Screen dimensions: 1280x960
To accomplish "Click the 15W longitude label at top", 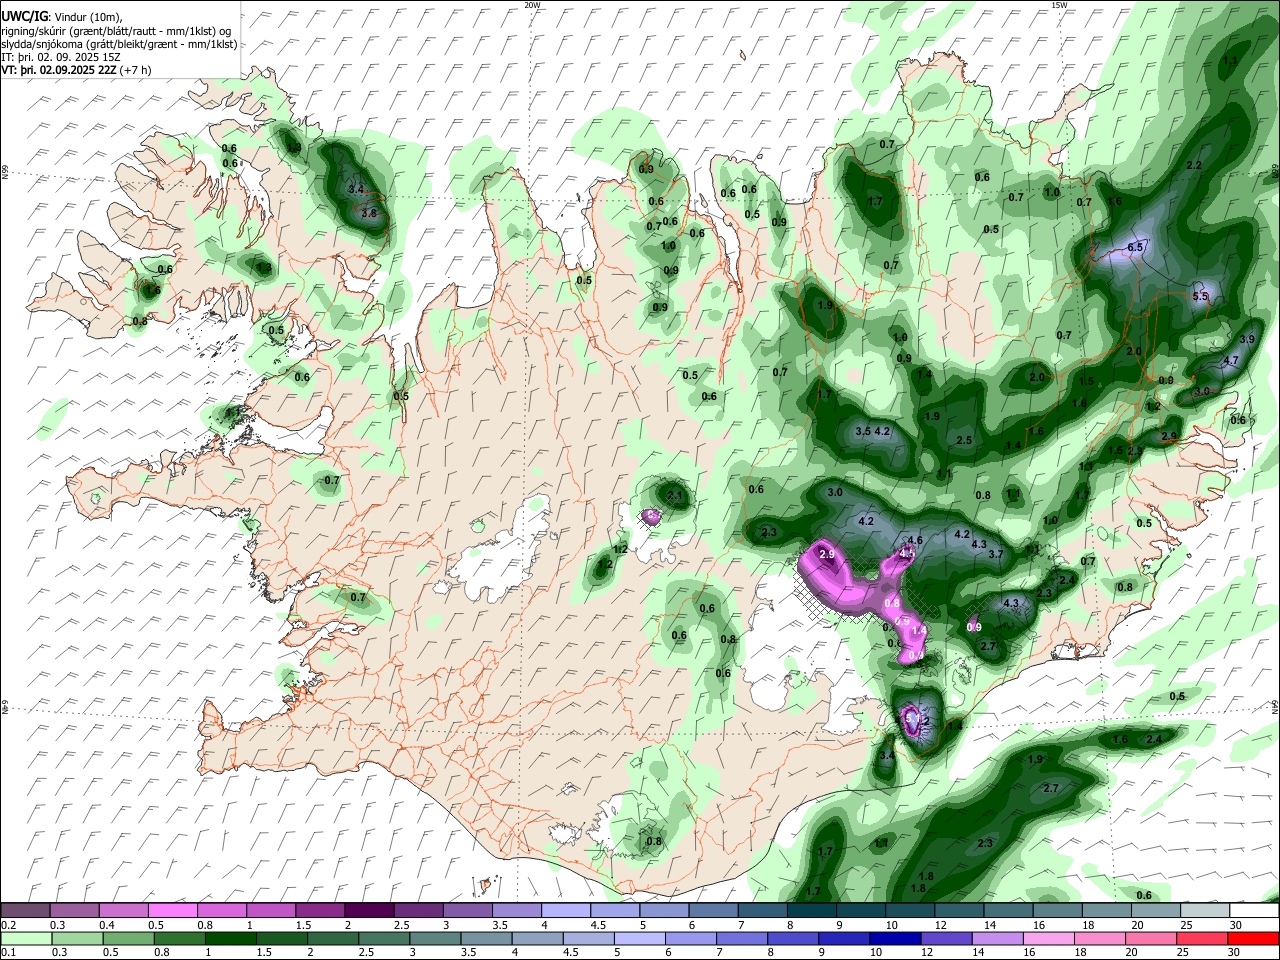I will (x=1059, y=5).
